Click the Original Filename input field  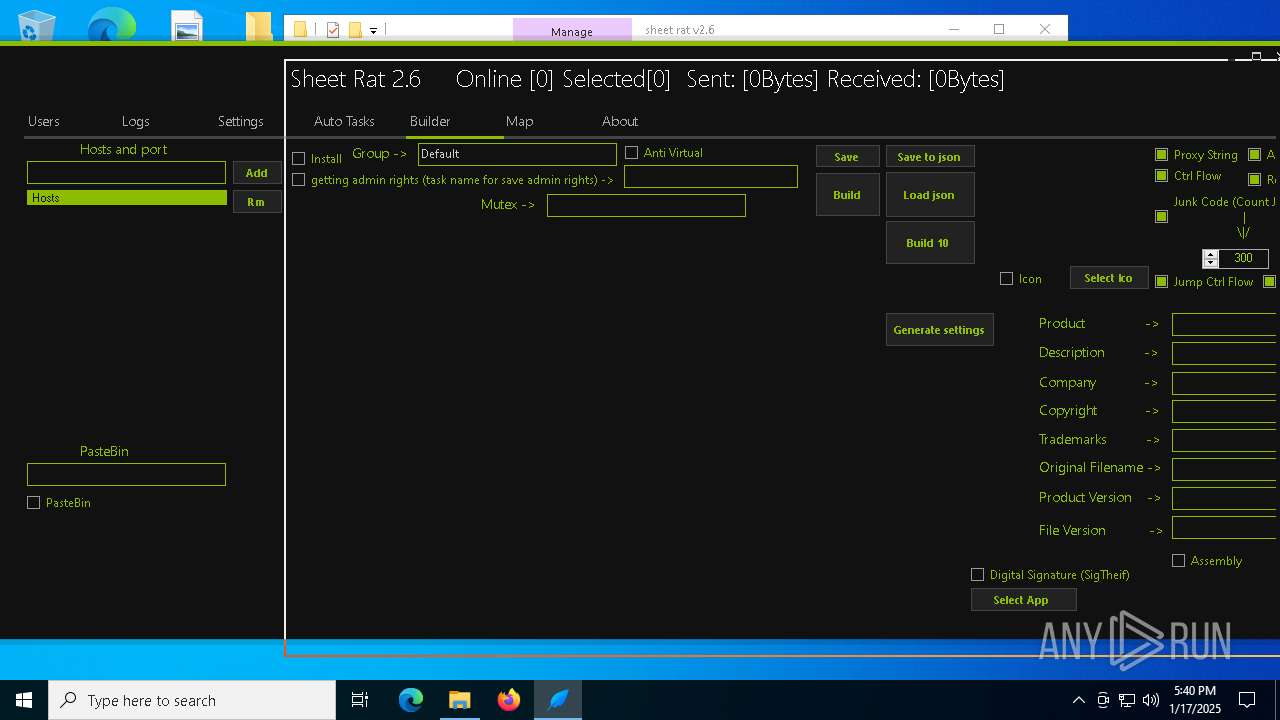pos(1225,469)
